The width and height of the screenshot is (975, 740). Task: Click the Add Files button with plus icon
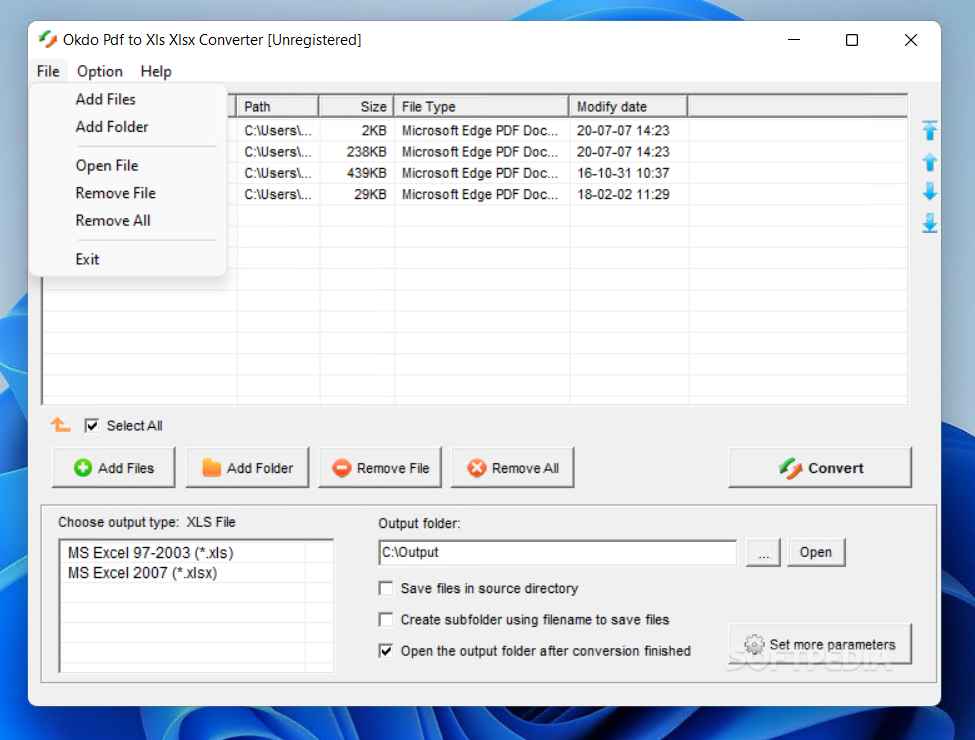point(114,468)
